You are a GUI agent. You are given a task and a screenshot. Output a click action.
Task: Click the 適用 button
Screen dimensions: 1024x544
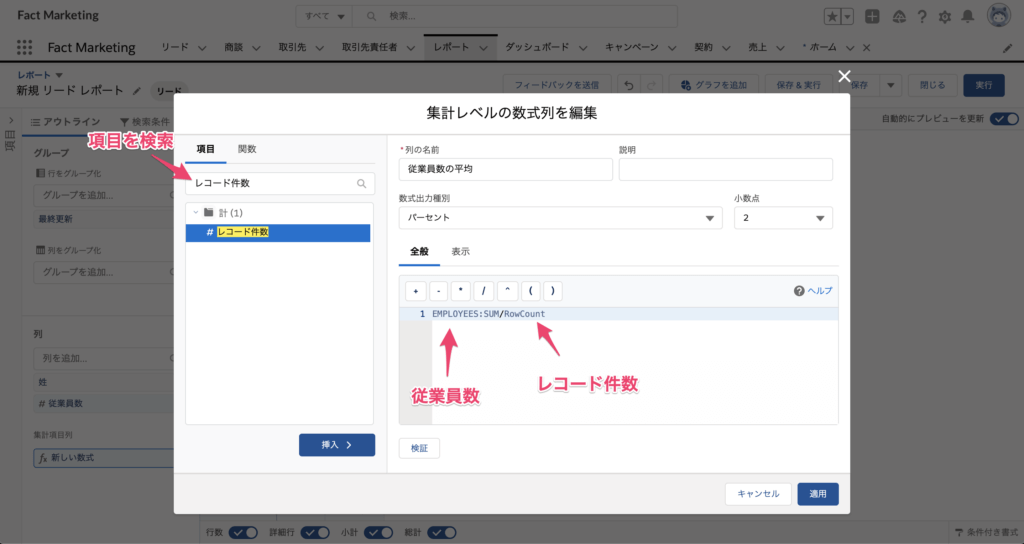[818, 494]
